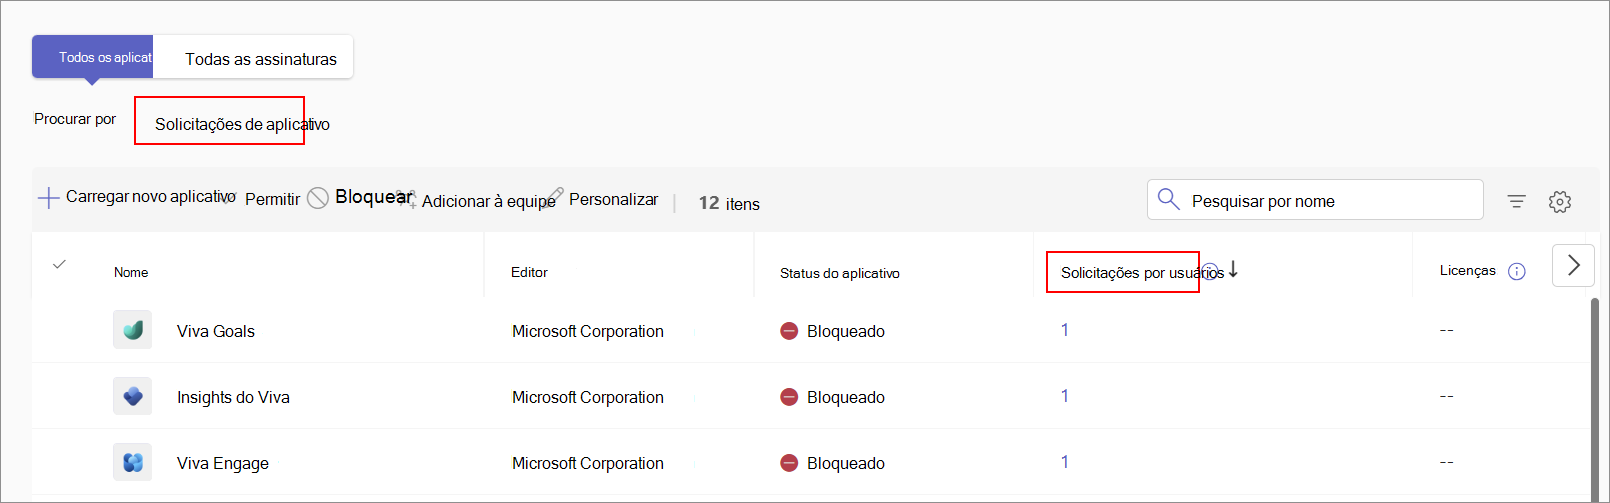Image resolution: width=1610 pixels, height=503 pixels.
Task: Open the filter icon beside search
Action: tap(1516, 202)
